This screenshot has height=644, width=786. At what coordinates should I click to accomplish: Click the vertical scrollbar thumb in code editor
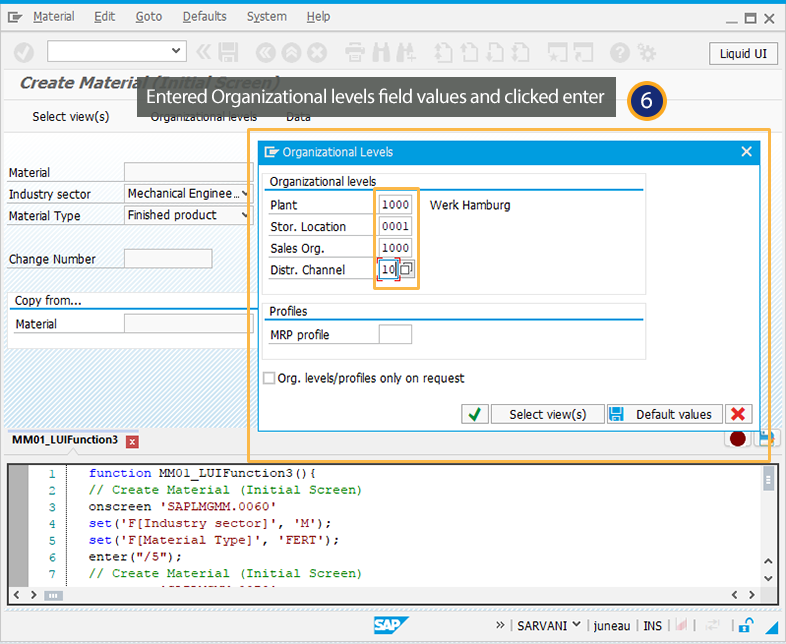pyautogui.click(x=768, y=478)
